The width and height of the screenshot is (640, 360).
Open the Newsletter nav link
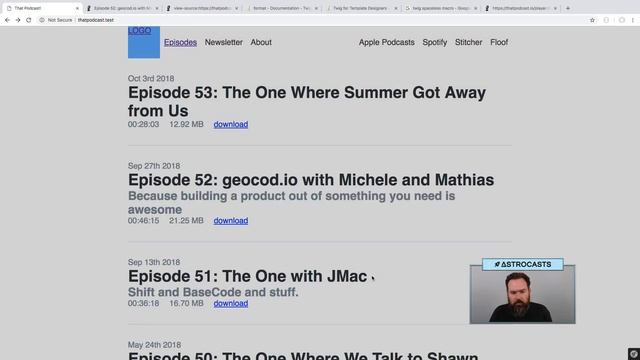[224, 42]
